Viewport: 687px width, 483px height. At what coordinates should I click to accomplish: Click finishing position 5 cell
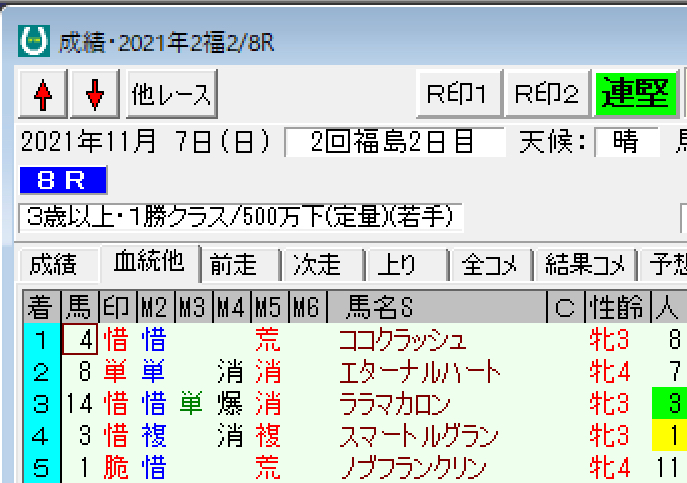42,468
